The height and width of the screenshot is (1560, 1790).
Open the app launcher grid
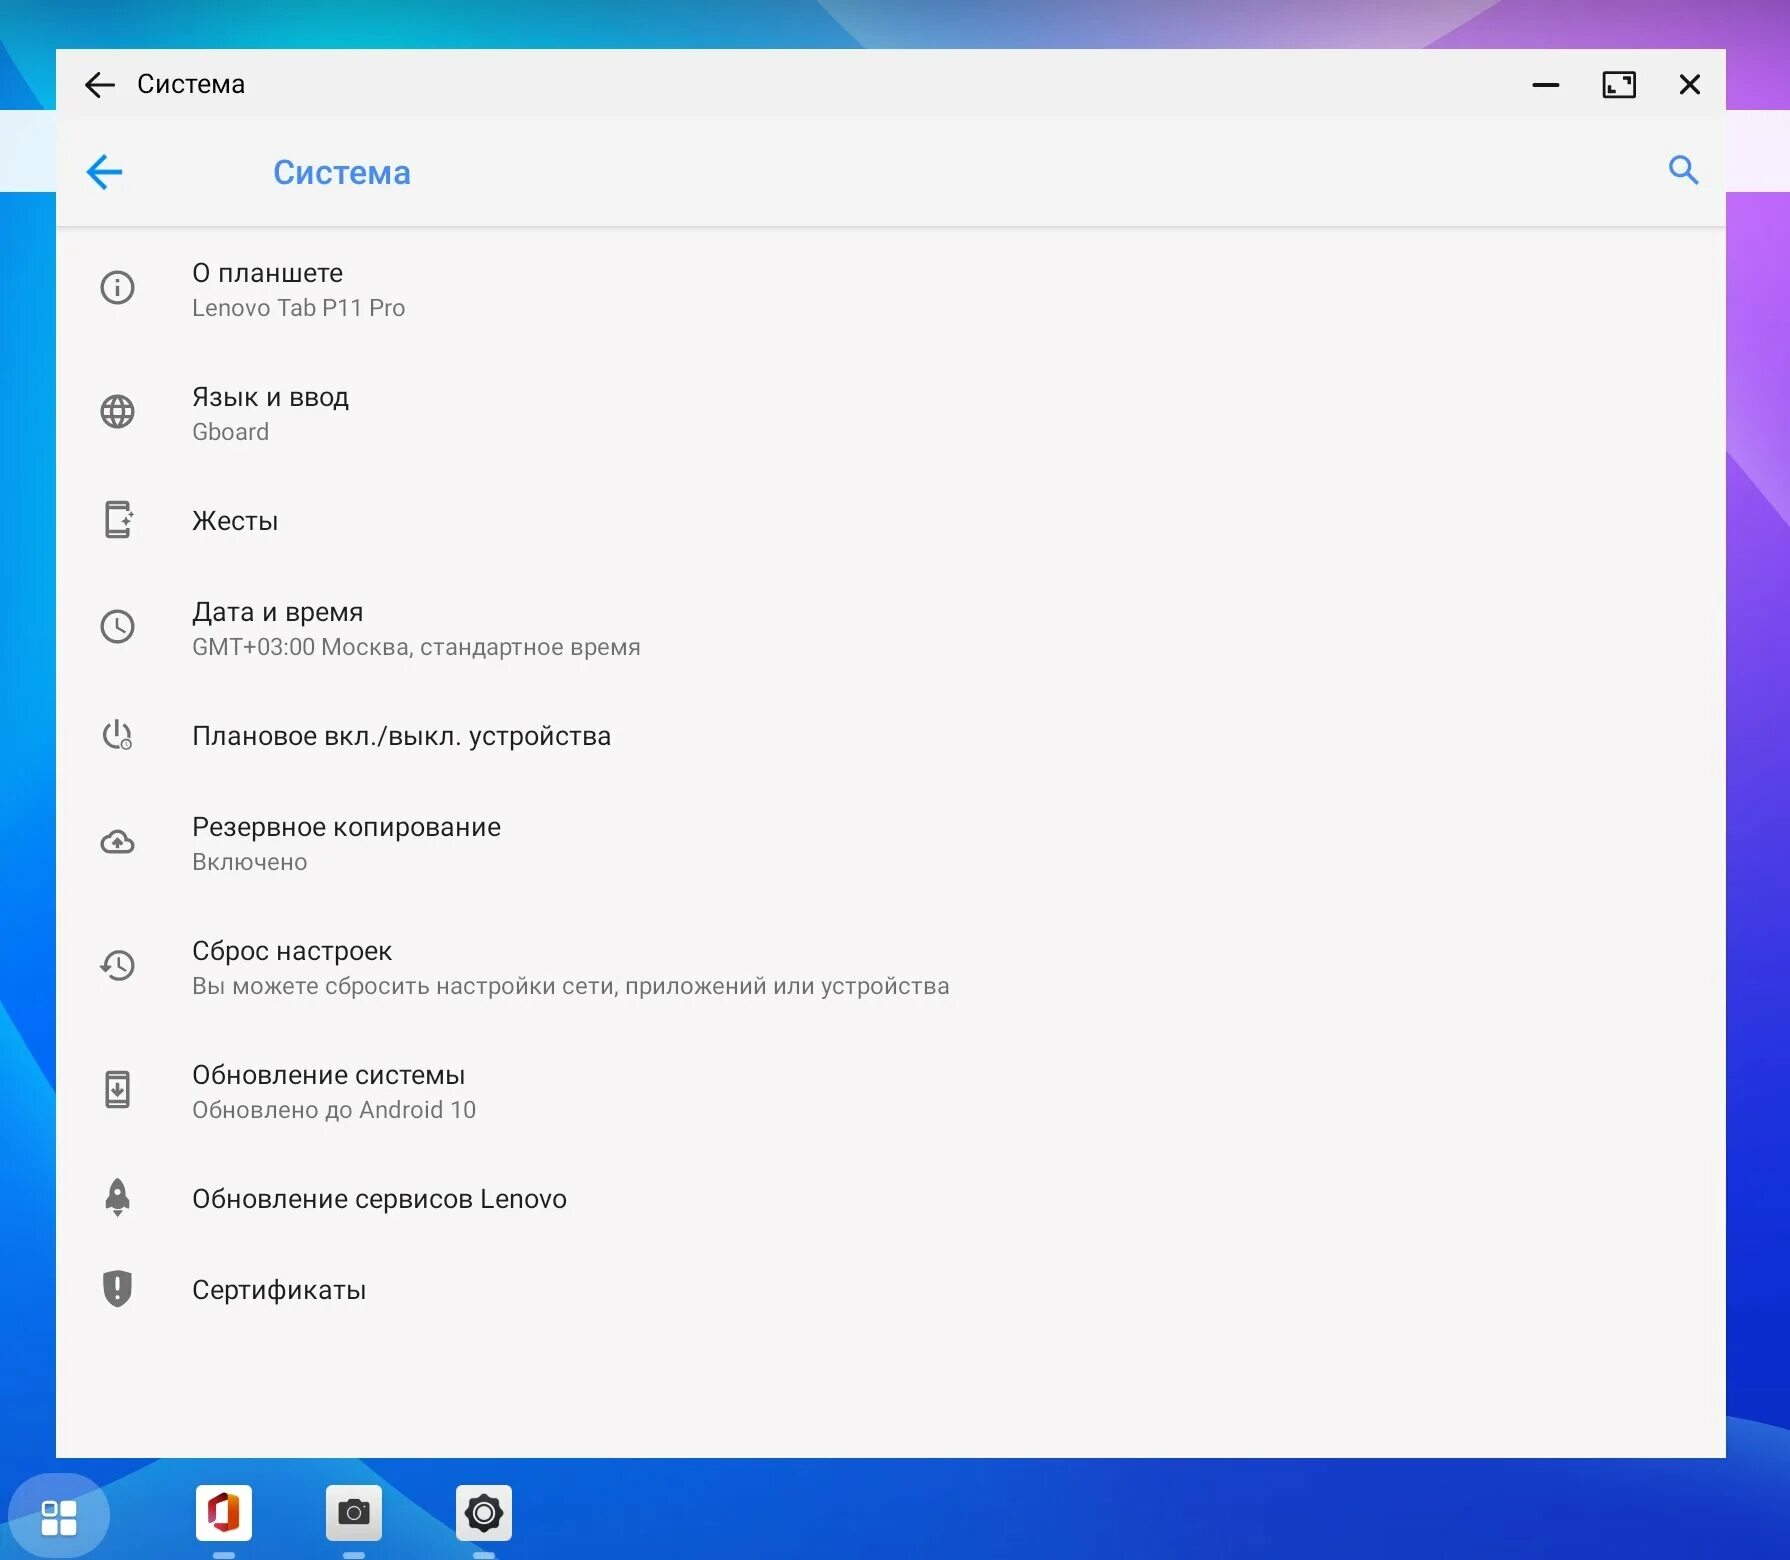coord(62,1513)
